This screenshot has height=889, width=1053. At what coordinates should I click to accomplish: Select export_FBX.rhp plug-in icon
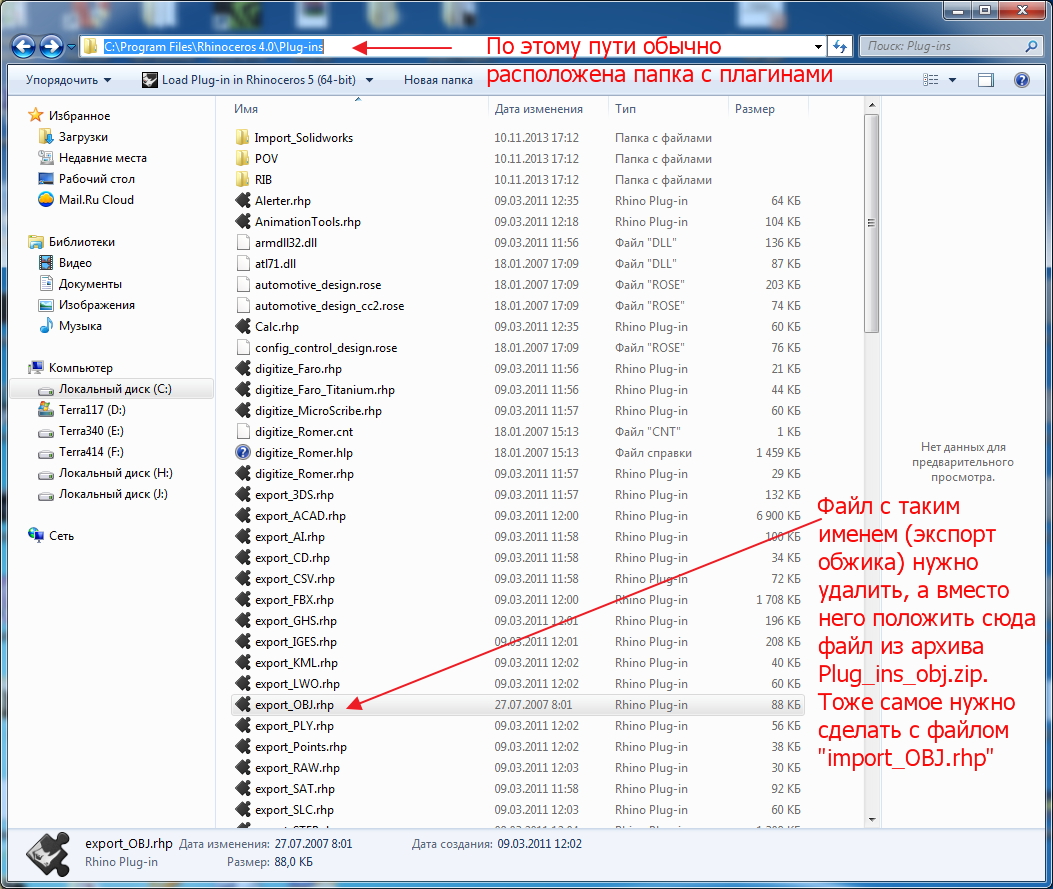[x=243, y=600]
